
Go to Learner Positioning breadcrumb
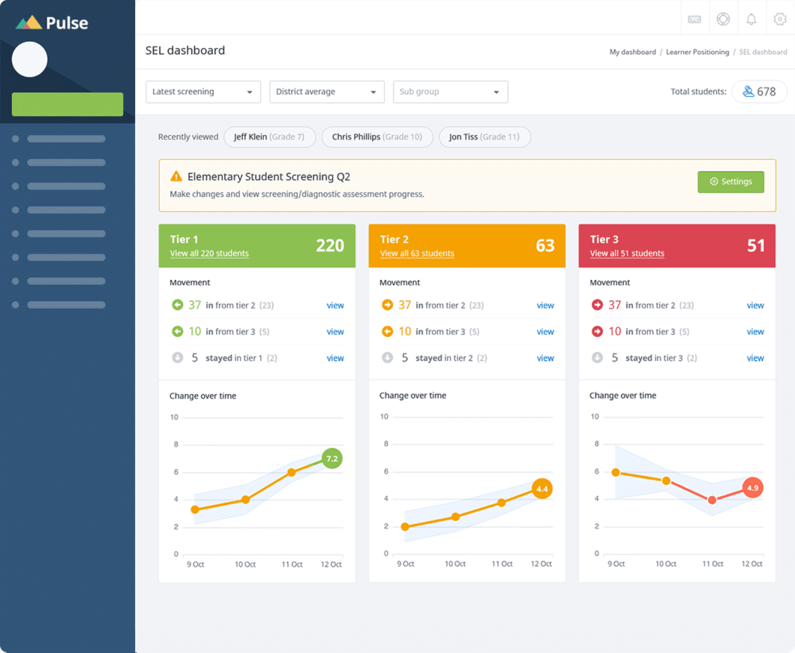[x=697, y=52]
